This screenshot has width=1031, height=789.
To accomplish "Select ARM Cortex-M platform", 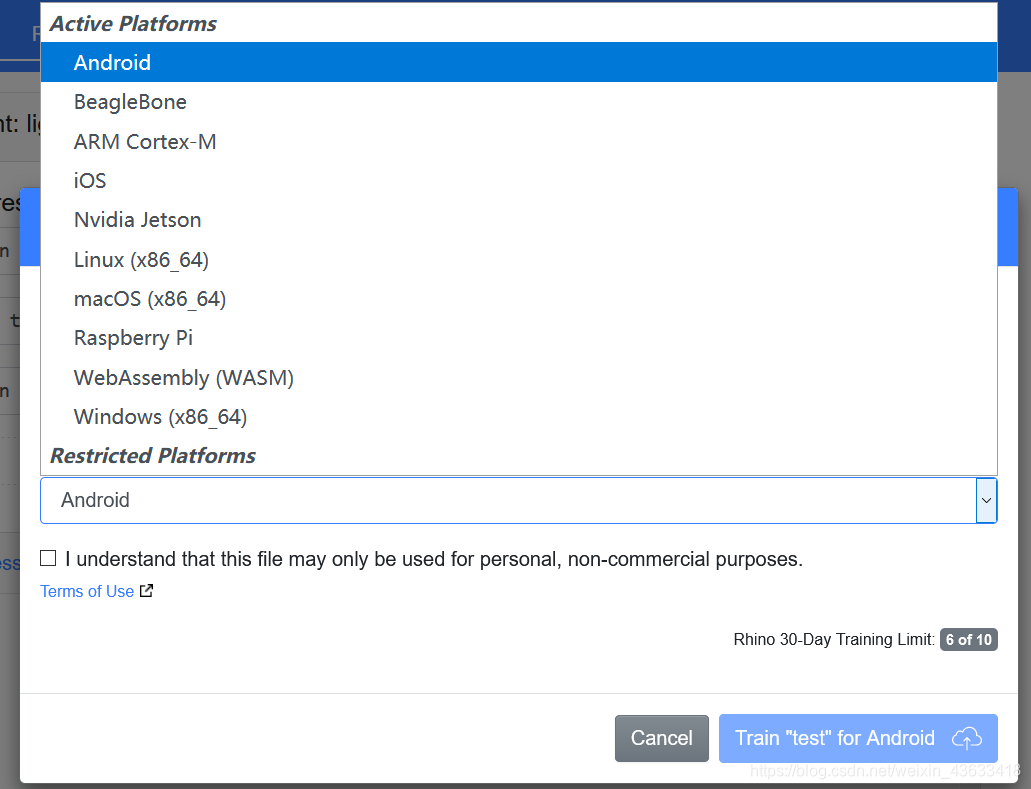I will pos(519,141).
